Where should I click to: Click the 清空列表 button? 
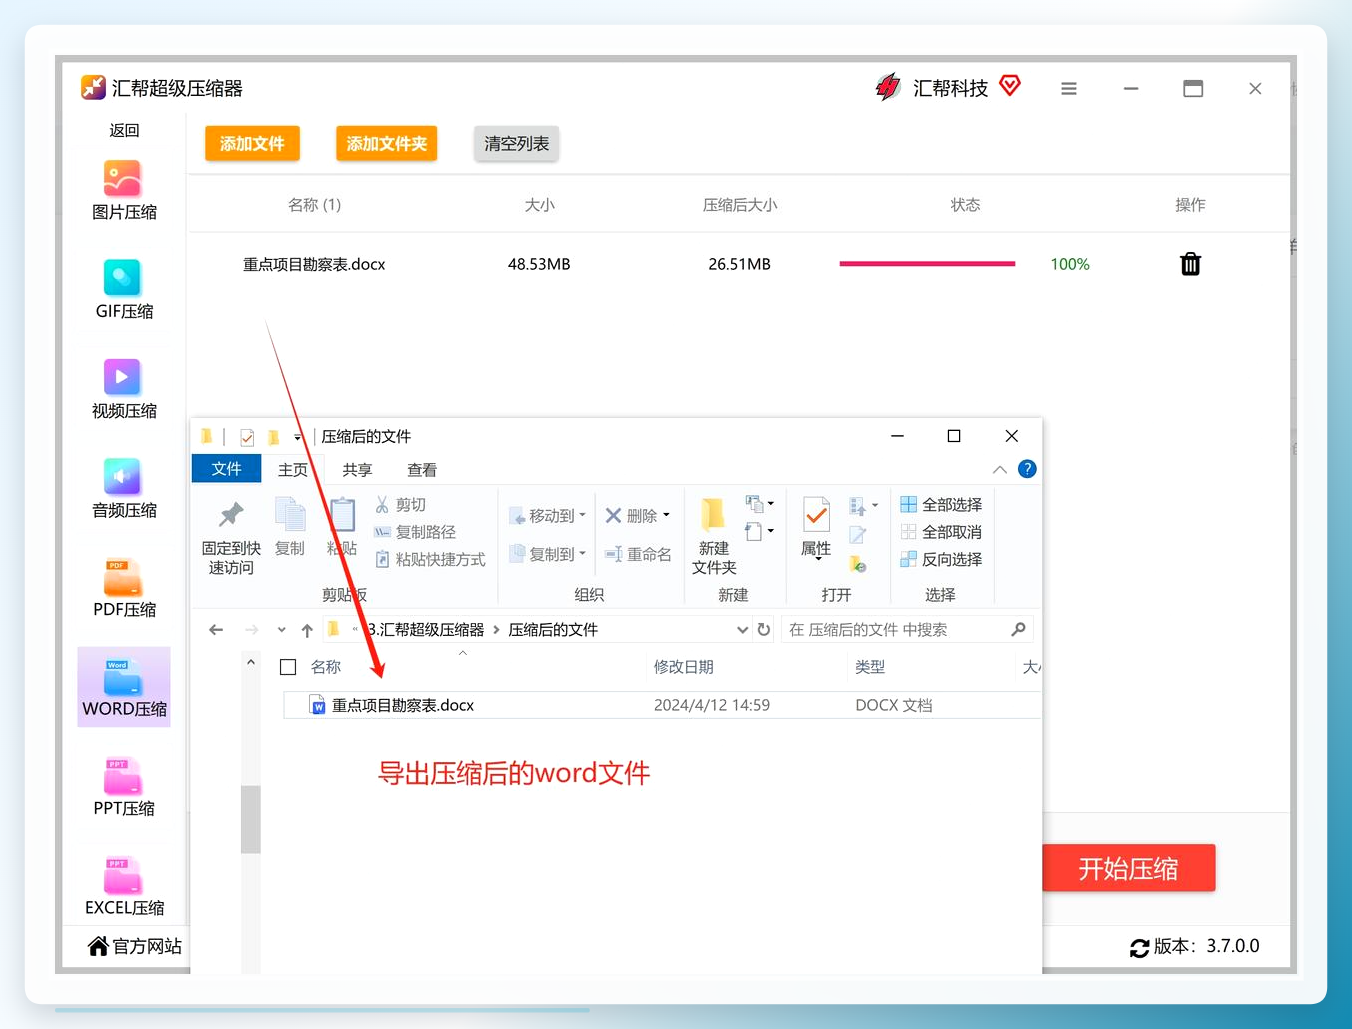tap(516, 143)
